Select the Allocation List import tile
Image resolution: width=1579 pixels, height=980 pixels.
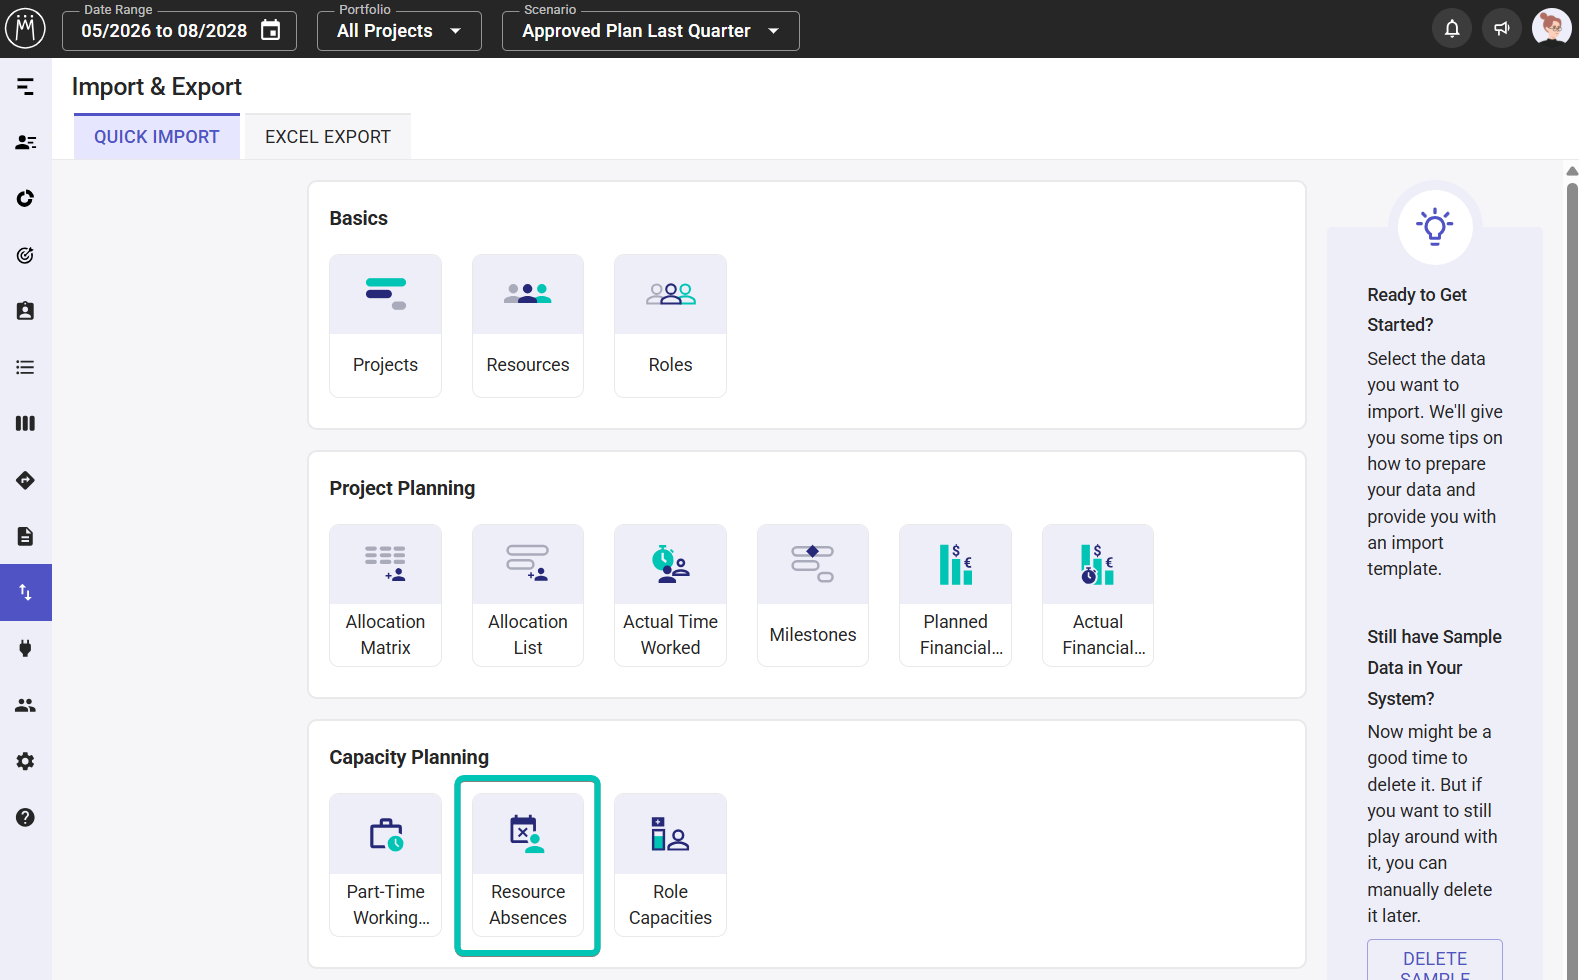528,595
